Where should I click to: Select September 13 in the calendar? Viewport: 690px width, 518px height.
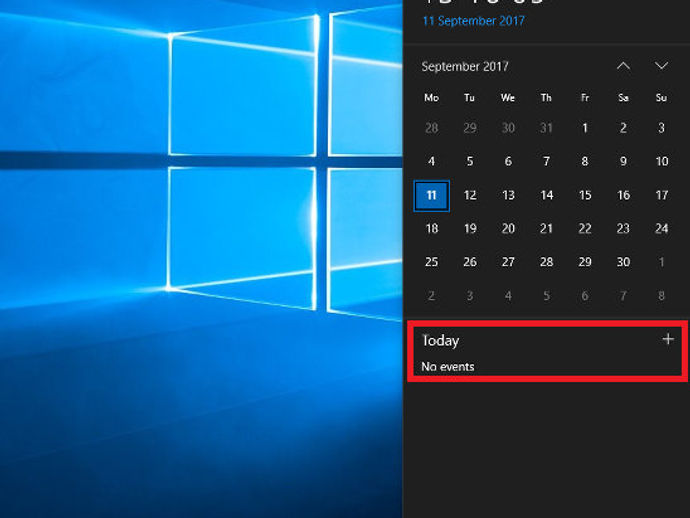click(508, 195)
